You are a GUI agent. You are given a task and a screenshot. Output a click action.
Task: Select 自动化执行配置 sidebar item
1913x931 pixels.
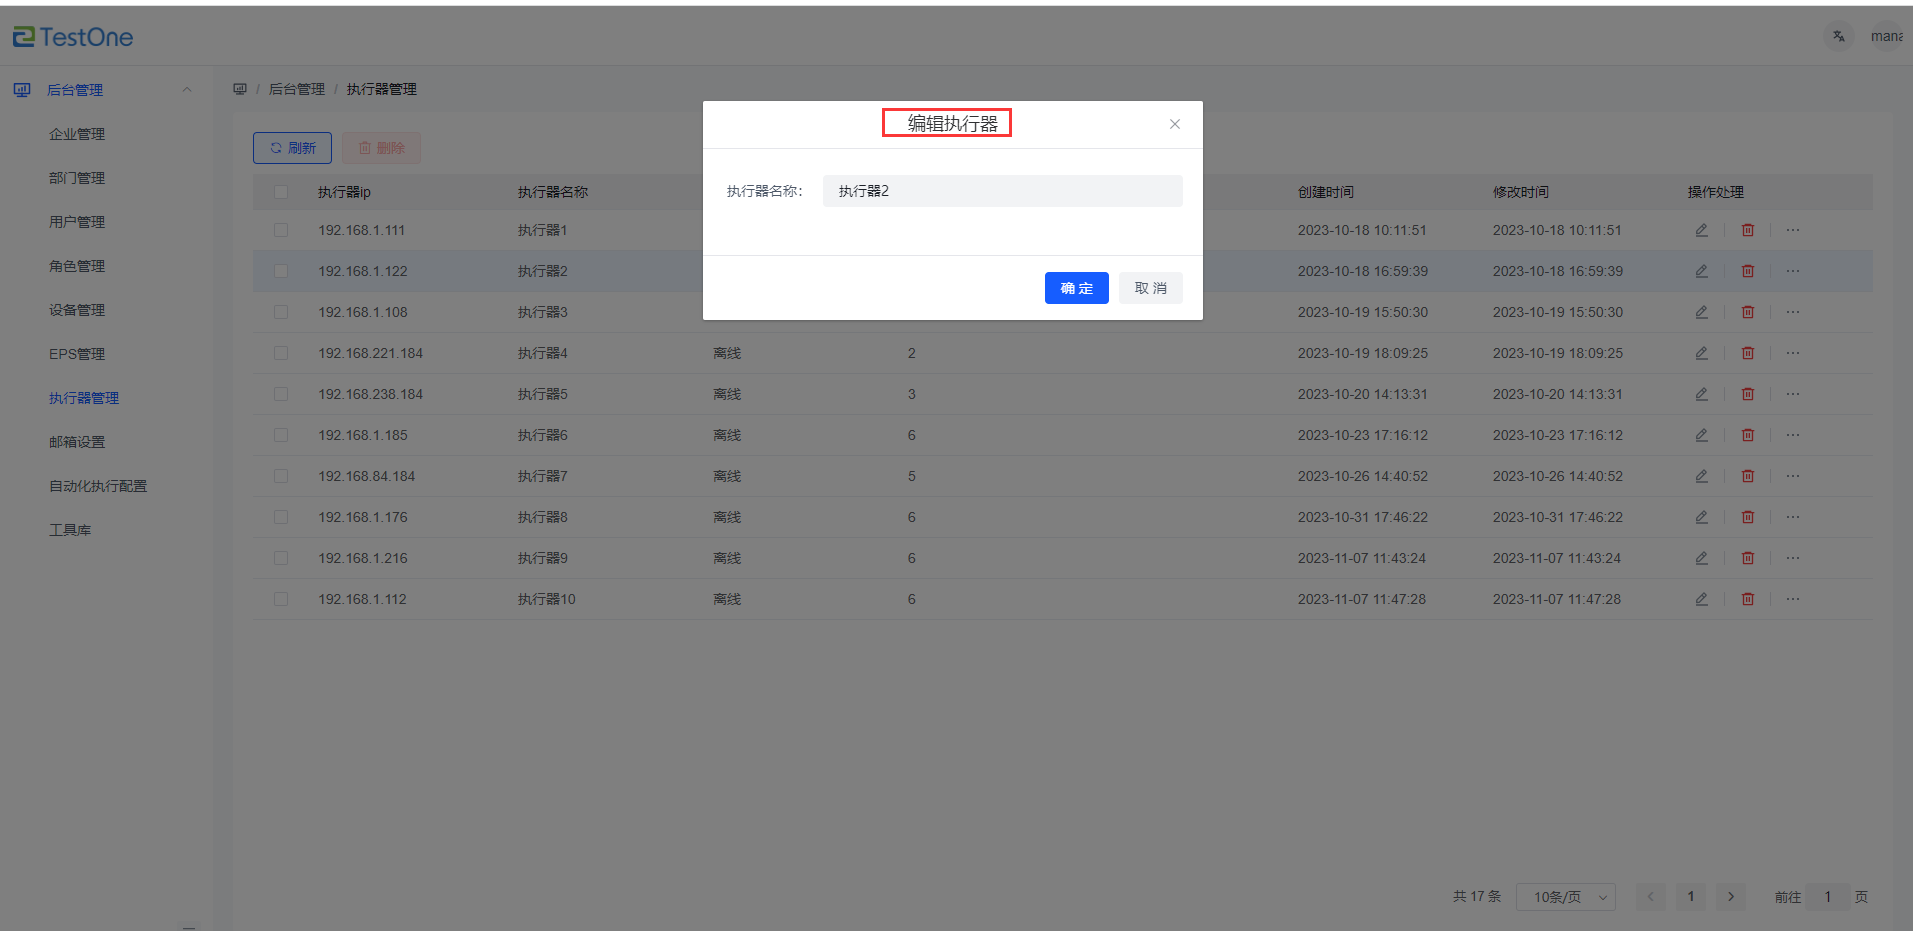coord(98,486)
